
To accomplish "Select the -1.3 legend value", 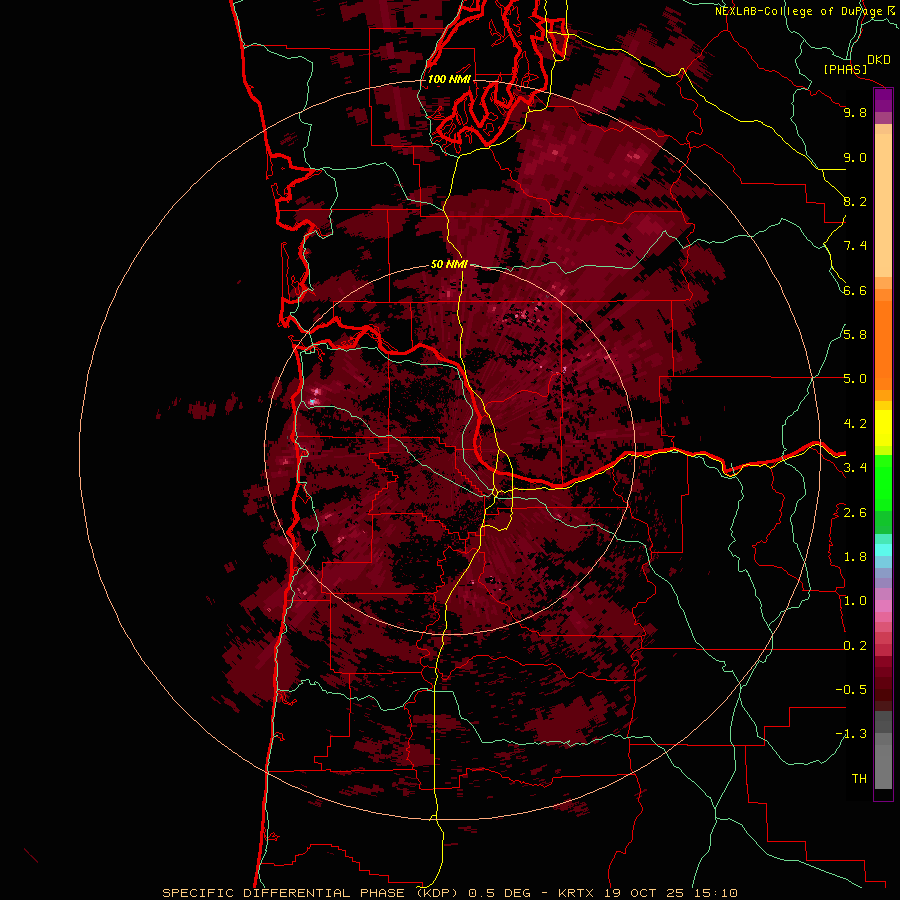I will coord(851,734).
